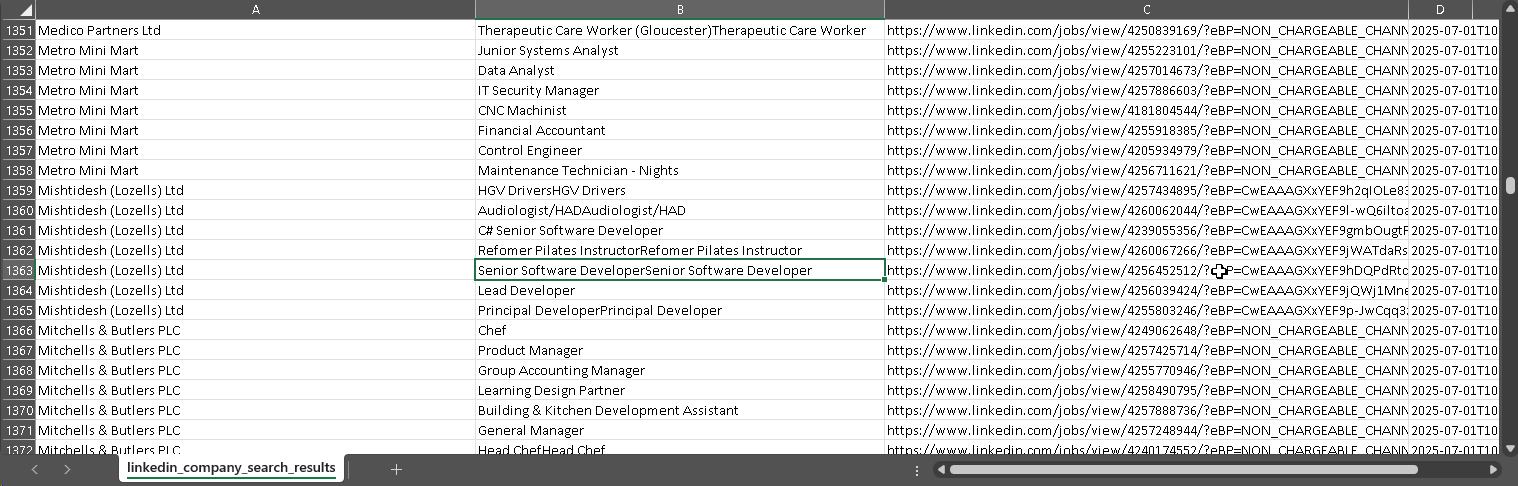Select Metro Mini Mart cell in row 1352
The width and height of the screenshot is (1518, 486).
(x=256, y=50)
